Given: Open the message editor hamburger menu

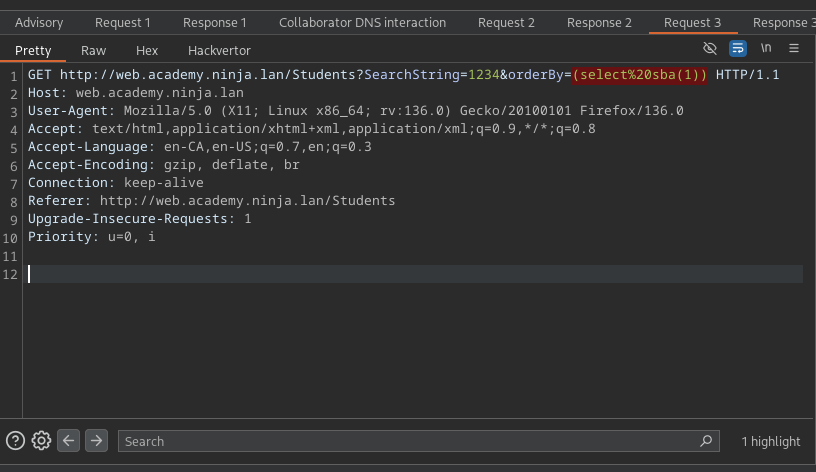Looking at the screenshot, I should [794, 48].
